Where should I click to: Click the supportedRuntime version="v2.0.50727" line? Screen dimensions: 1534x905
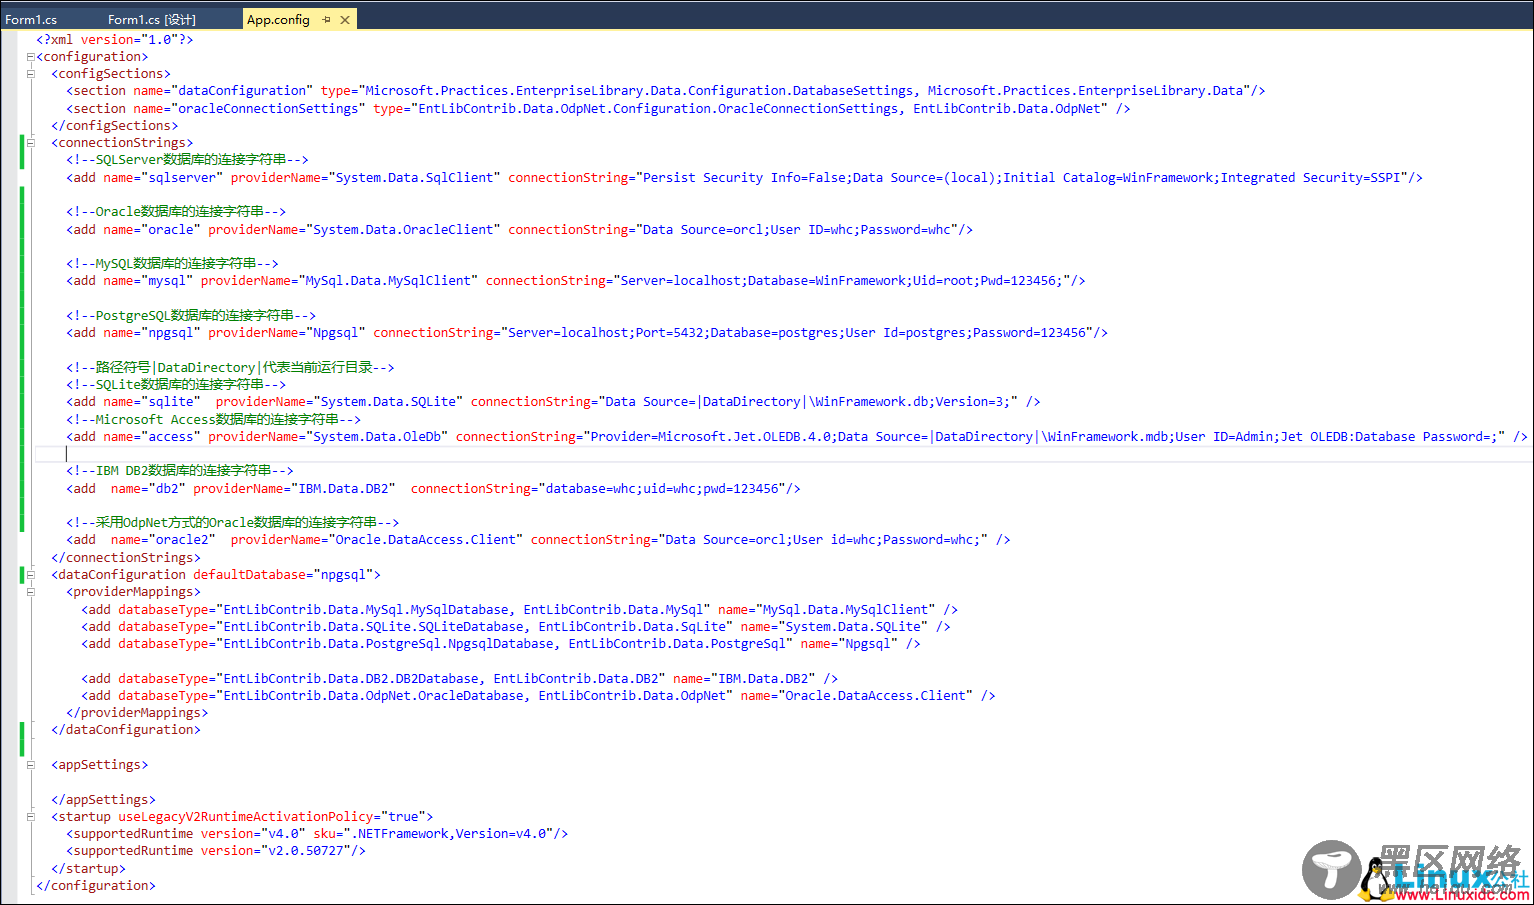[x=216, y=851]
